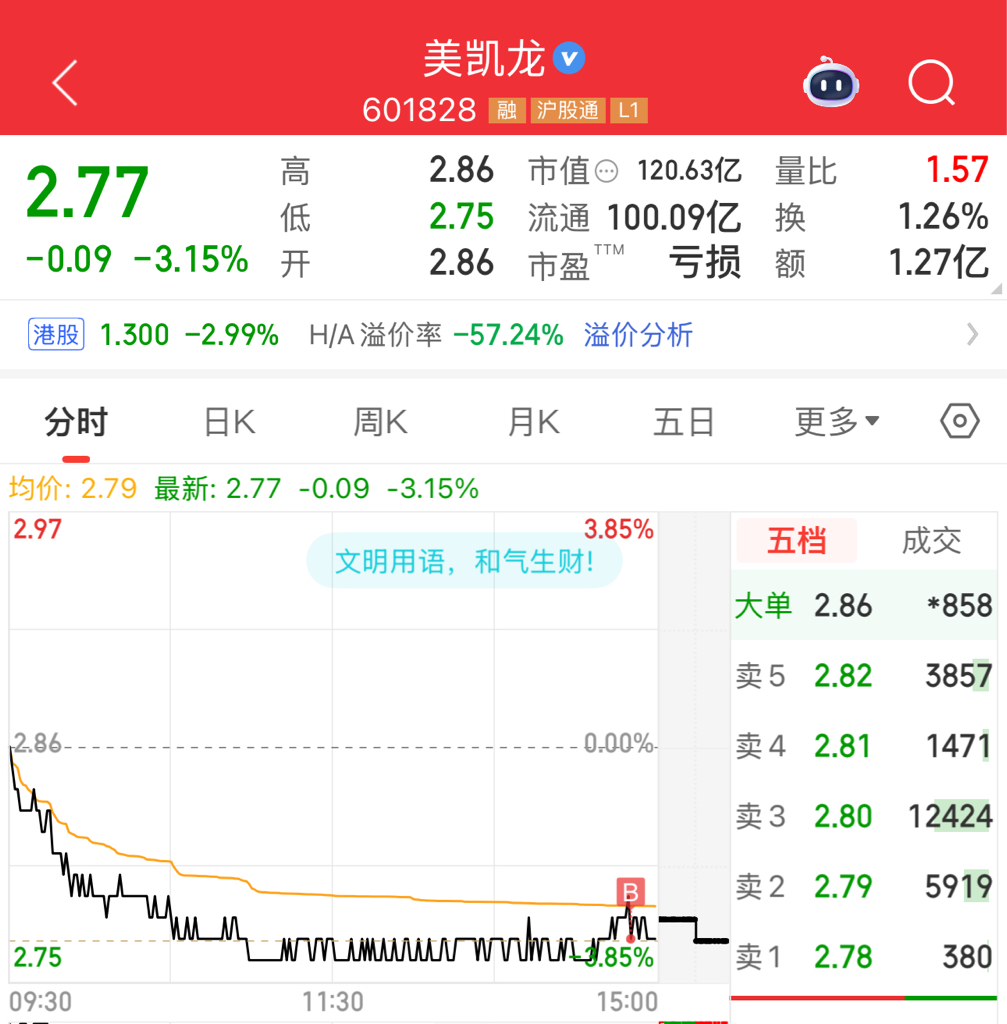Switch to the 五日 tab
Viewport: 1007px width, 1024px height.
(x=684, y=422)
